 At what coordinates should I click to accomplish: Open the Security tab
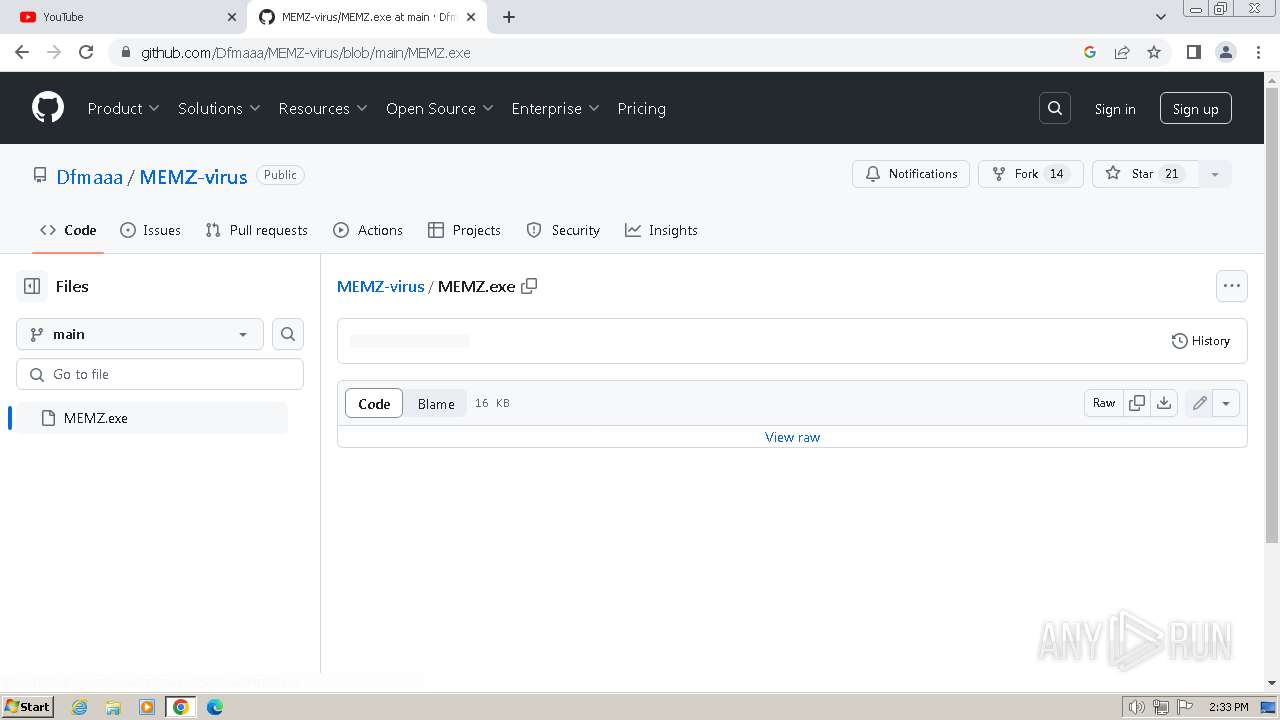(x=563, y=230)
